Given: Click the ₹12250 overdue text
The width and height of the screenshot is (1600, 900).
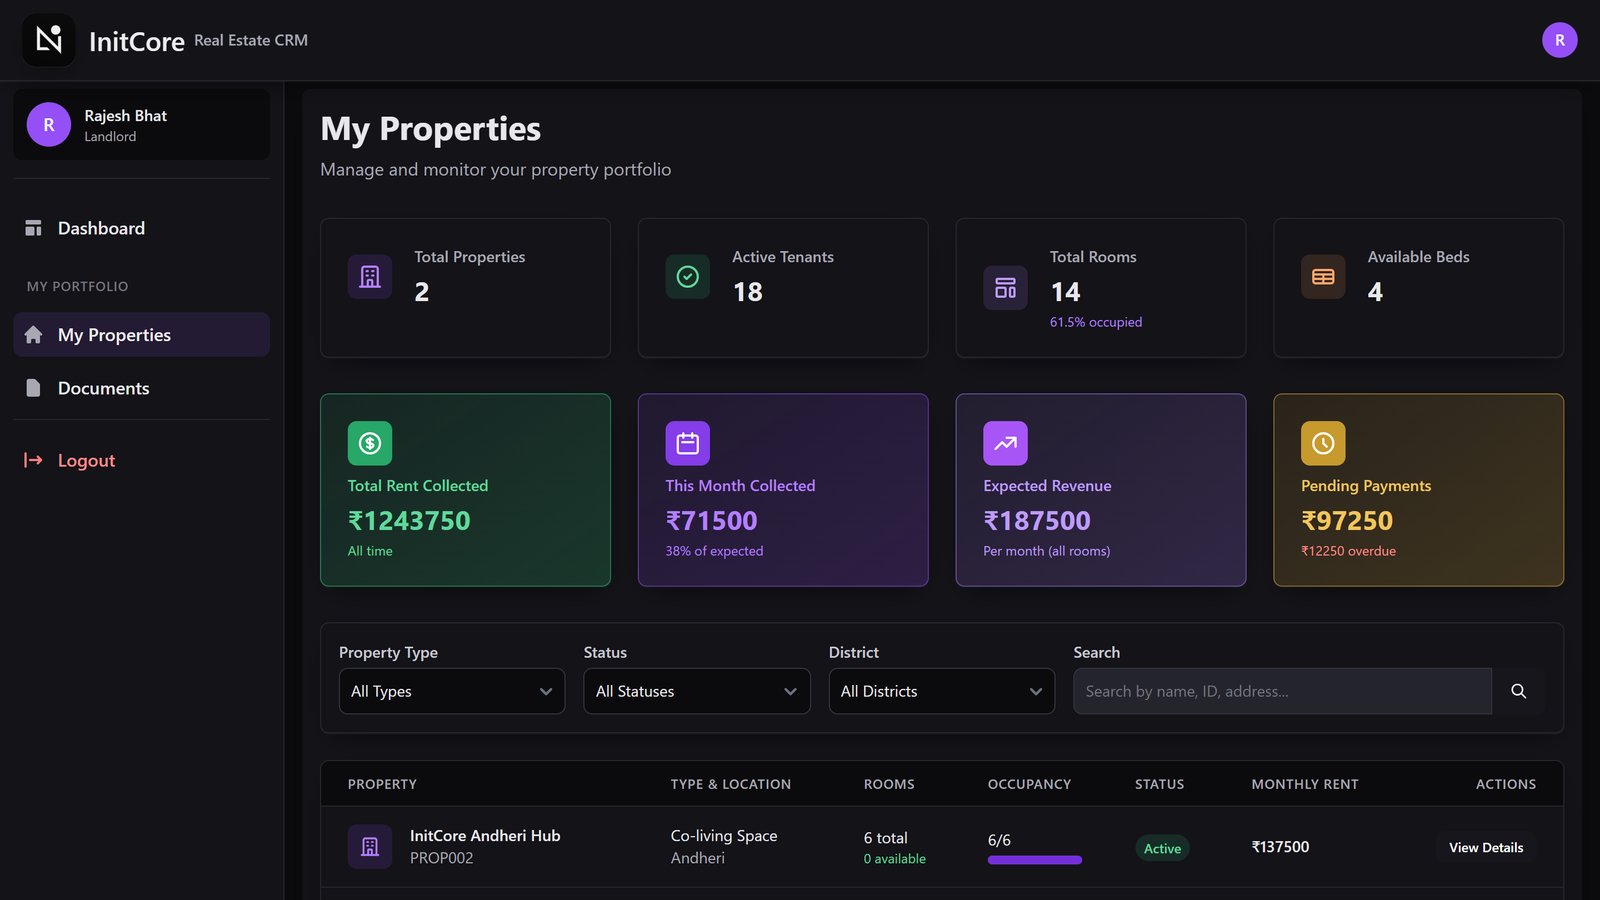Looking at the screenshot, I should [x=1348, y=551].
